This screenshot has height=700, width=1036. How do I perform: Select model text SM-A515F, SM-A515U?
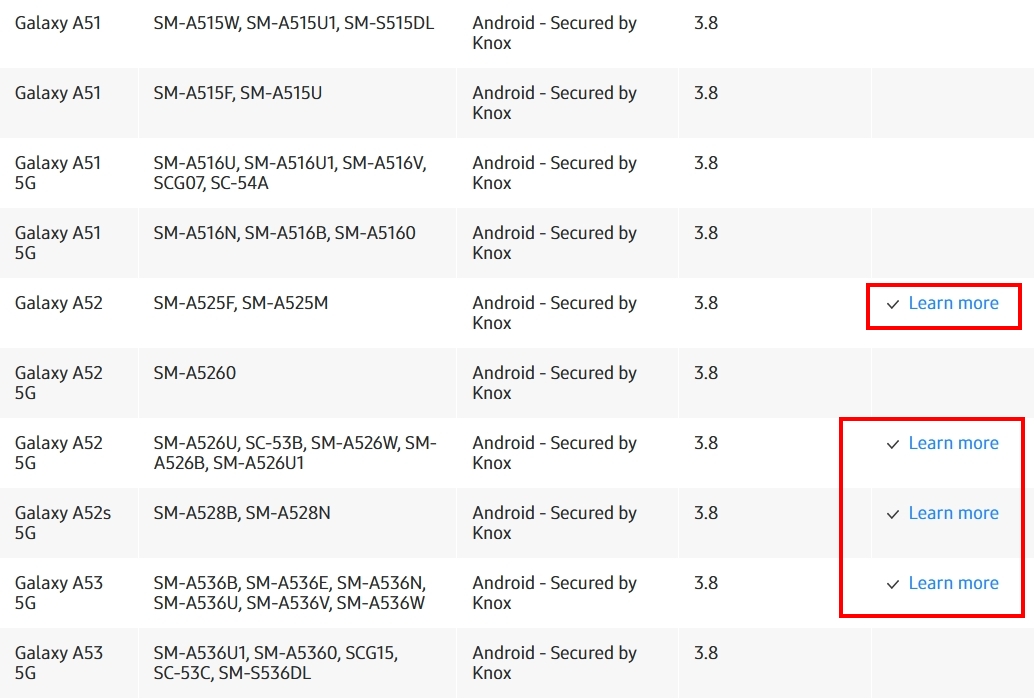[x=238, y=93]
